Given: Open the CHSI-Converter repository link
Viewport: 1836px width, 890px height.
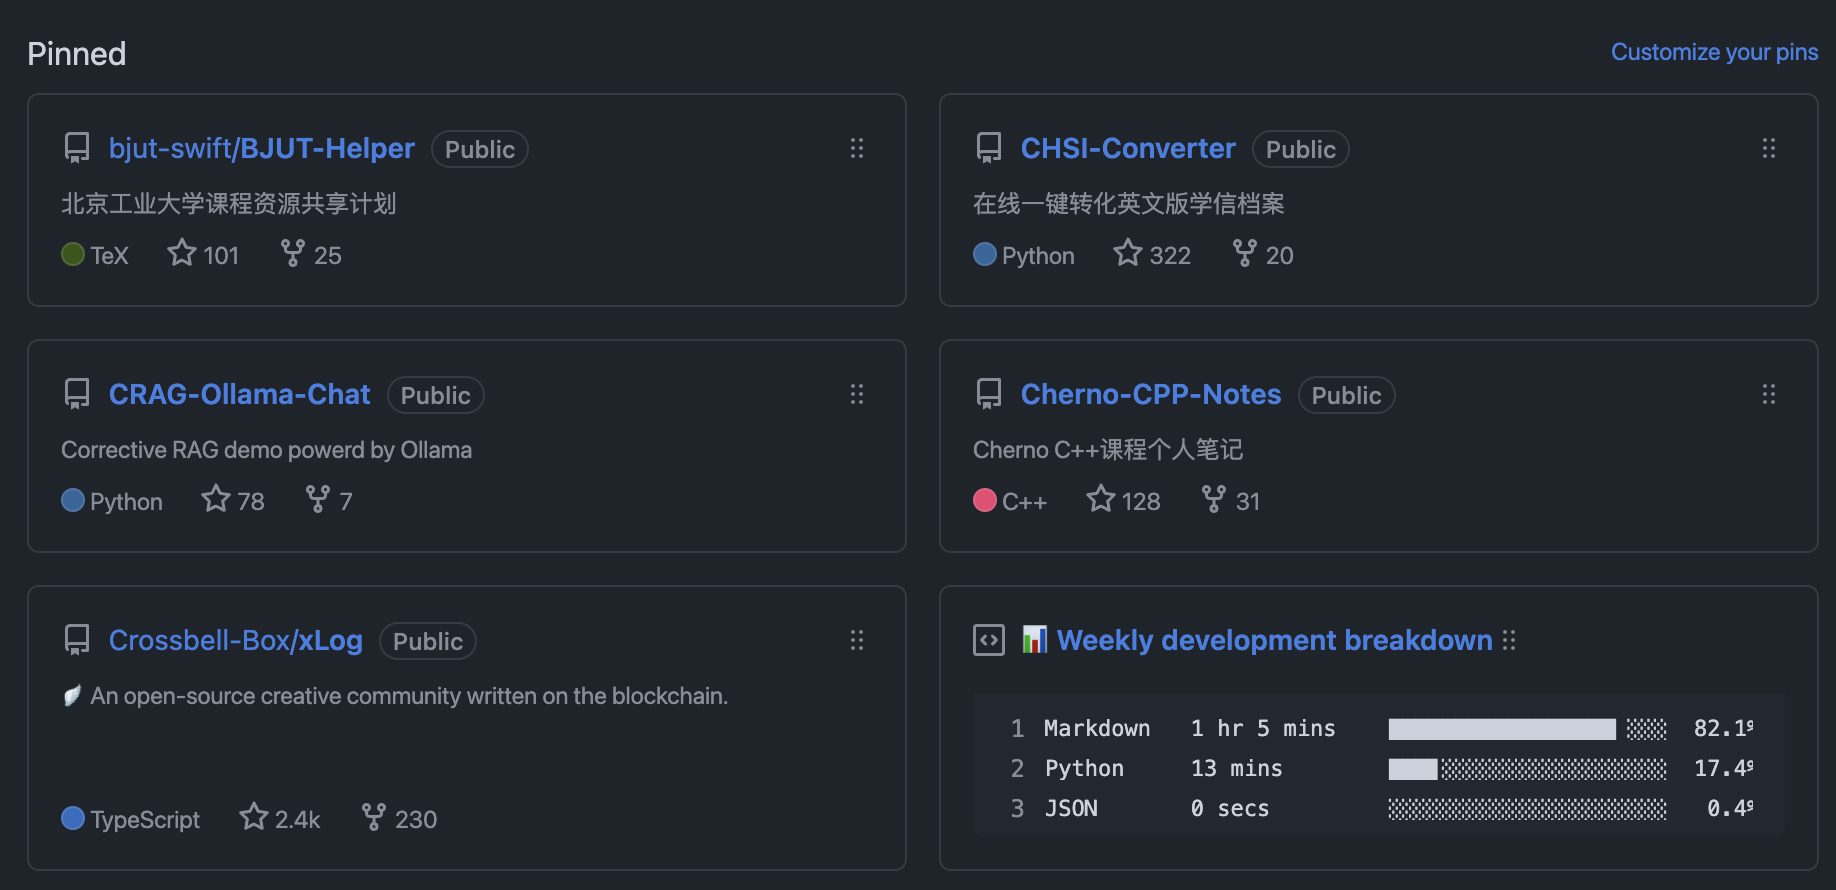Looking at the screenshot, I should coord(1127,148).
